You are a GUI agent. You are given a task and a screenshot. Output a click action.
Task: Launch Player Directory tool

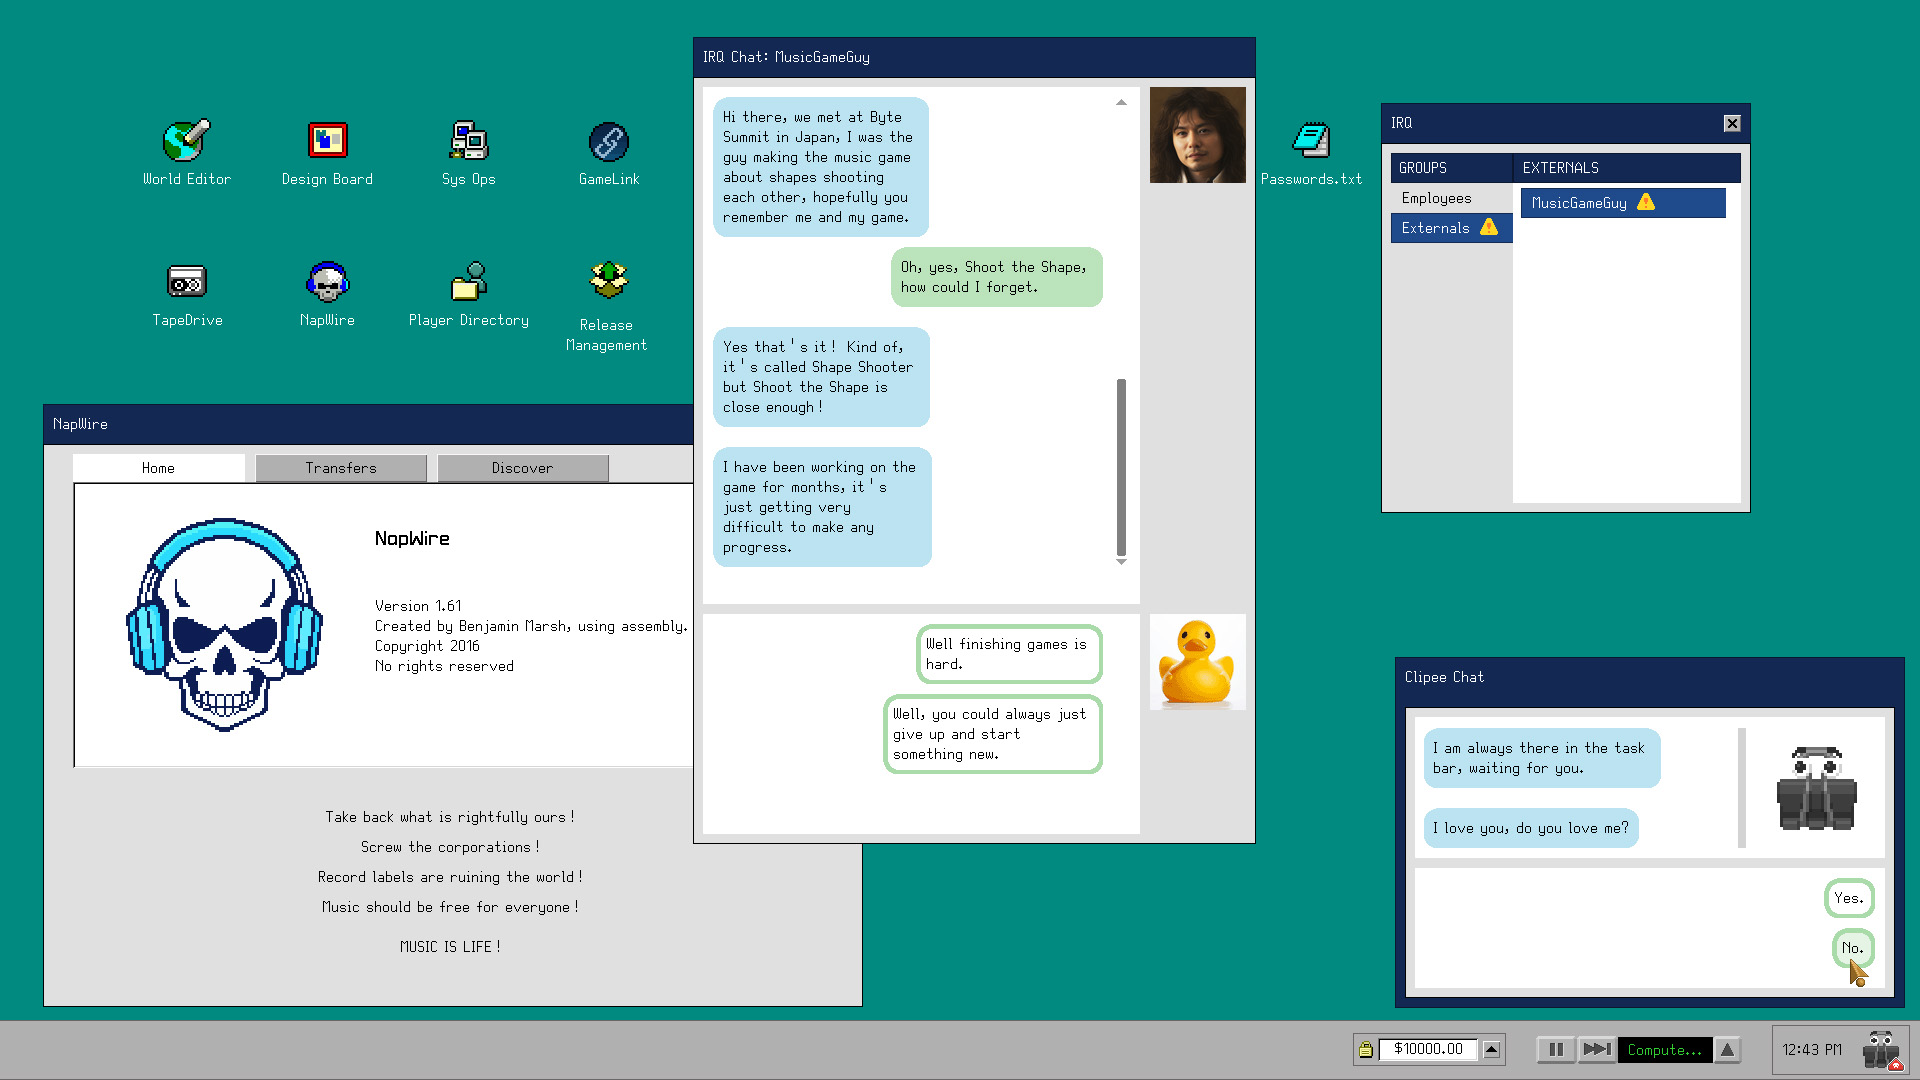pyautogui.click(x=468, y=282)
